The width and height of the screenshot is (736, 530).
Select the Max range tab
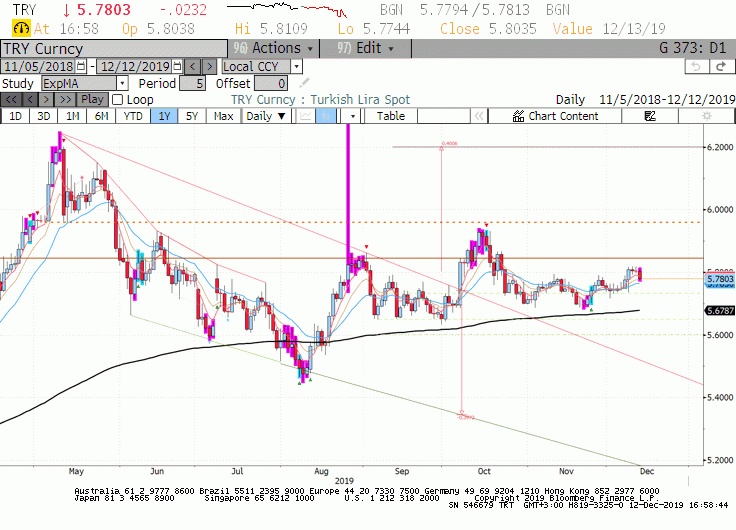(x=223, y=116)
